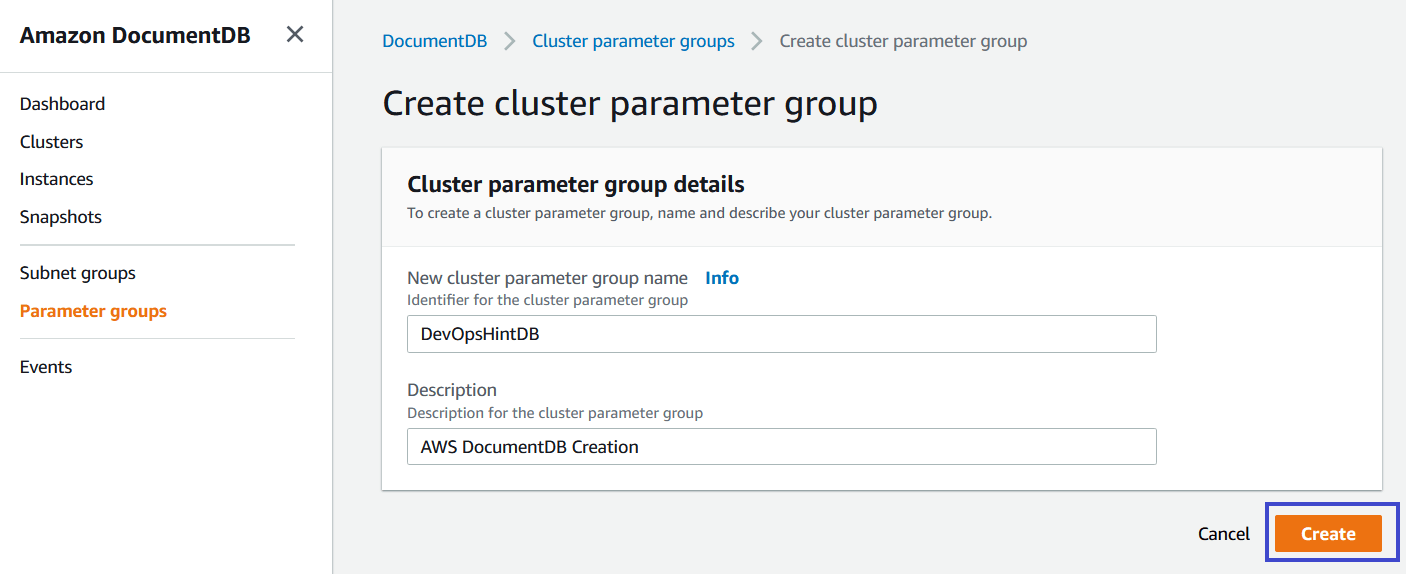The height and width of the screenshot is (574, 1406).
Task: Click the Create cluster parameter group breadcrumb text
Action: pos(903,41)
